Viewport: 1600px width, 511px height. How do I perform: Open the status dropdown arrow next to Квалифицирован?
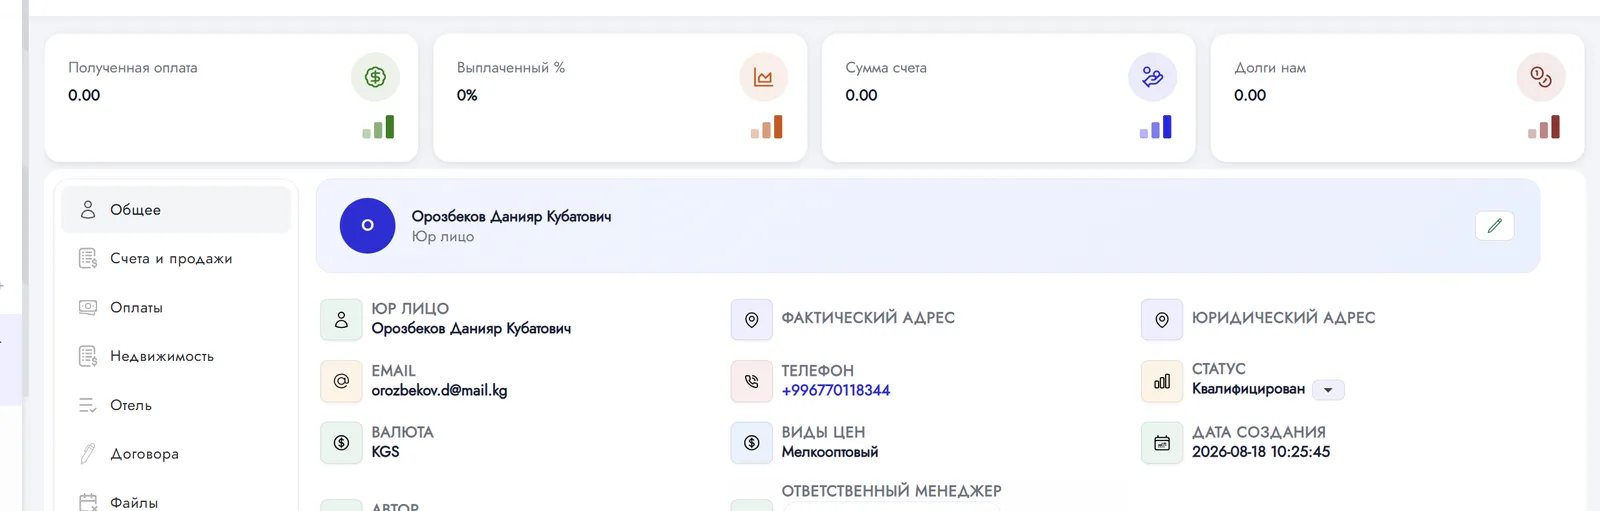(x=1328, y=390)
